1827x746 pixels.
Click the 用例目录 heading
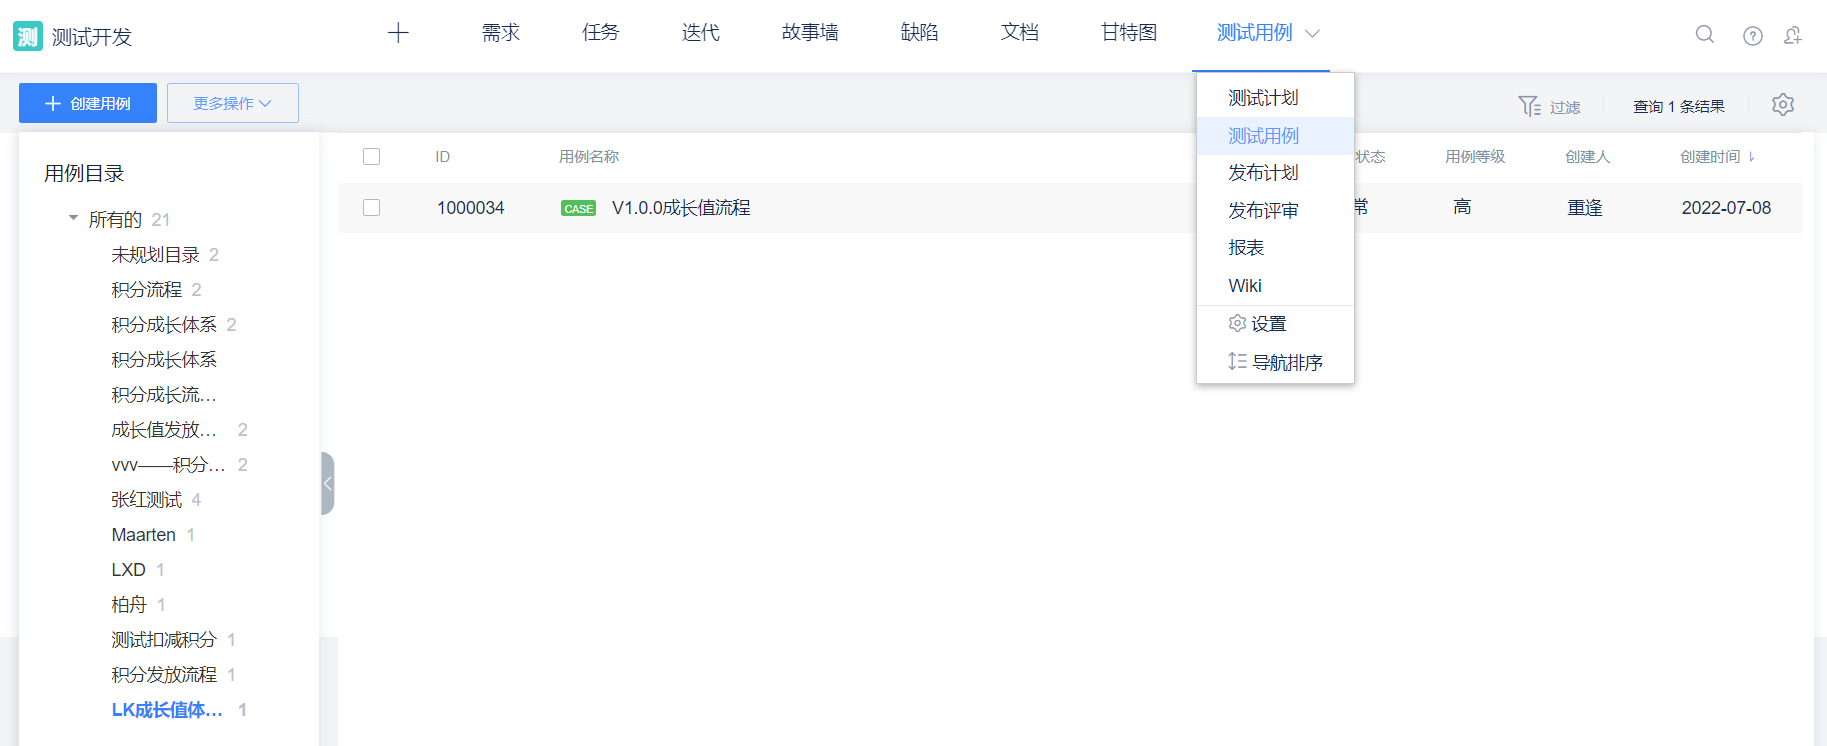coord(84,173)
